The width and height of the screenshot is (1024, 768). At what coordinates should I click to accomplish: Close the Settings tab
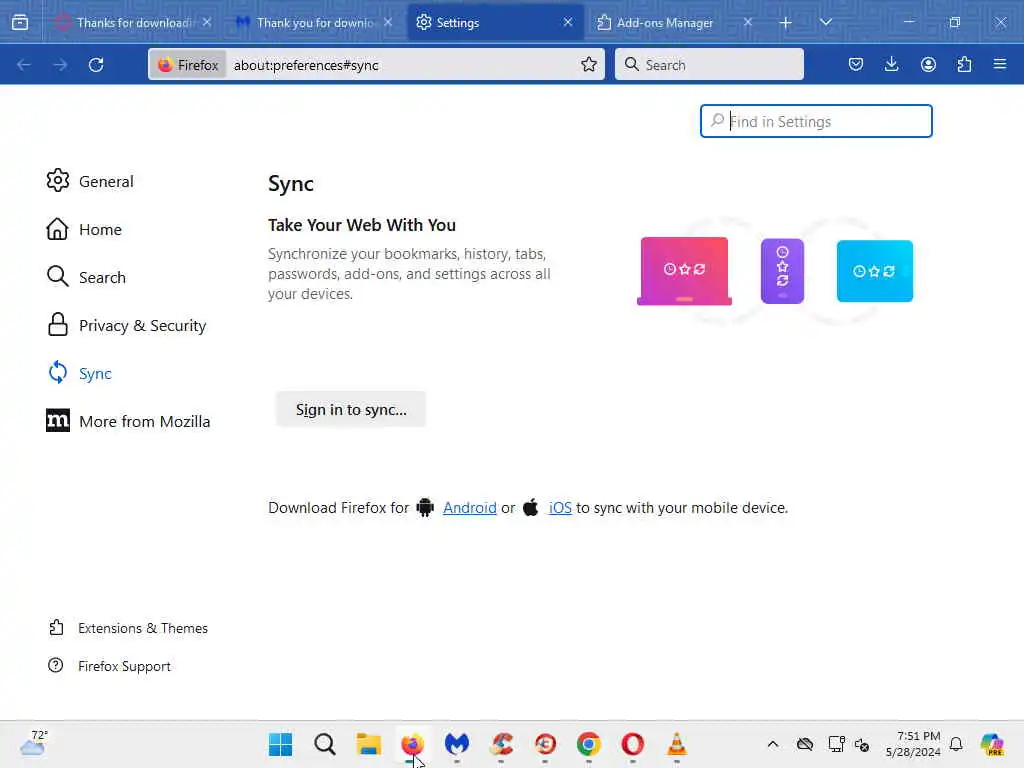(x=568, y=23)
